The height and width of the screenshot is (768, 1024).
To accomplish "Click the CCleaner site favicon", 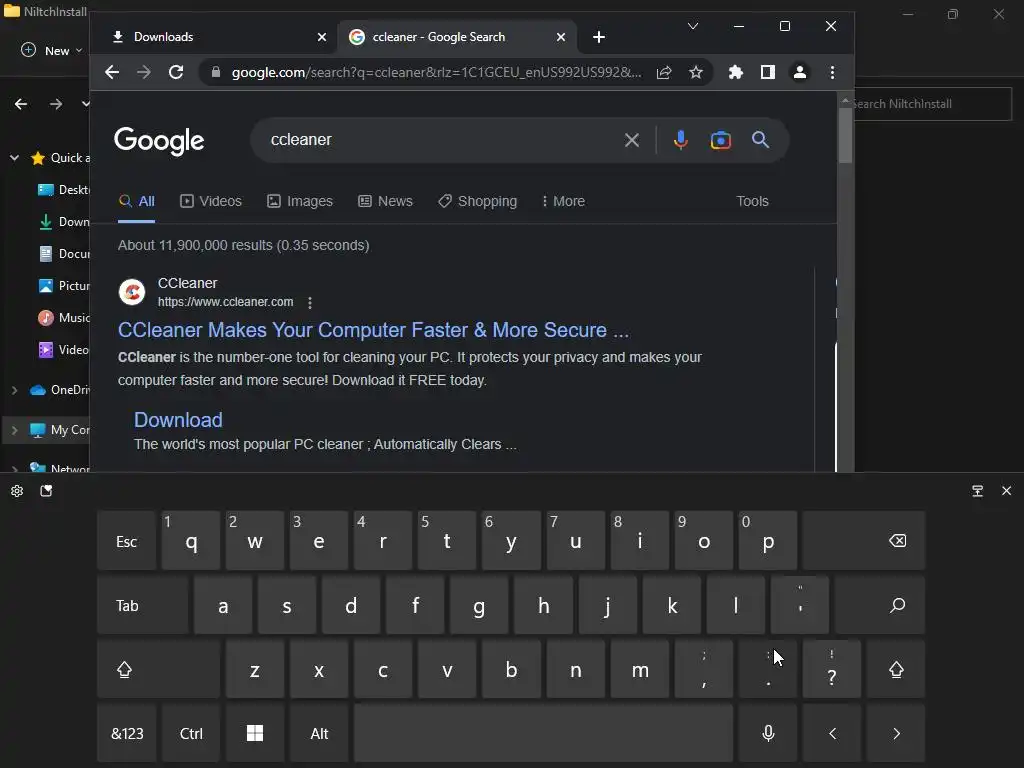I will (x=132, y=292).
